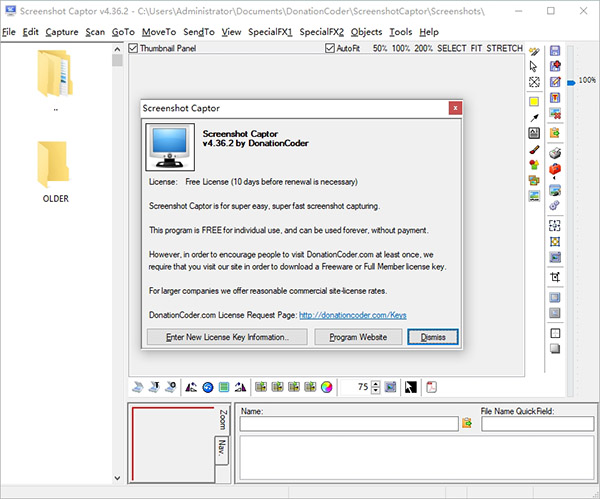This screenshot has height=499, width=600.
Task: Set zoom mode to 50%
Action: [380, 48]
